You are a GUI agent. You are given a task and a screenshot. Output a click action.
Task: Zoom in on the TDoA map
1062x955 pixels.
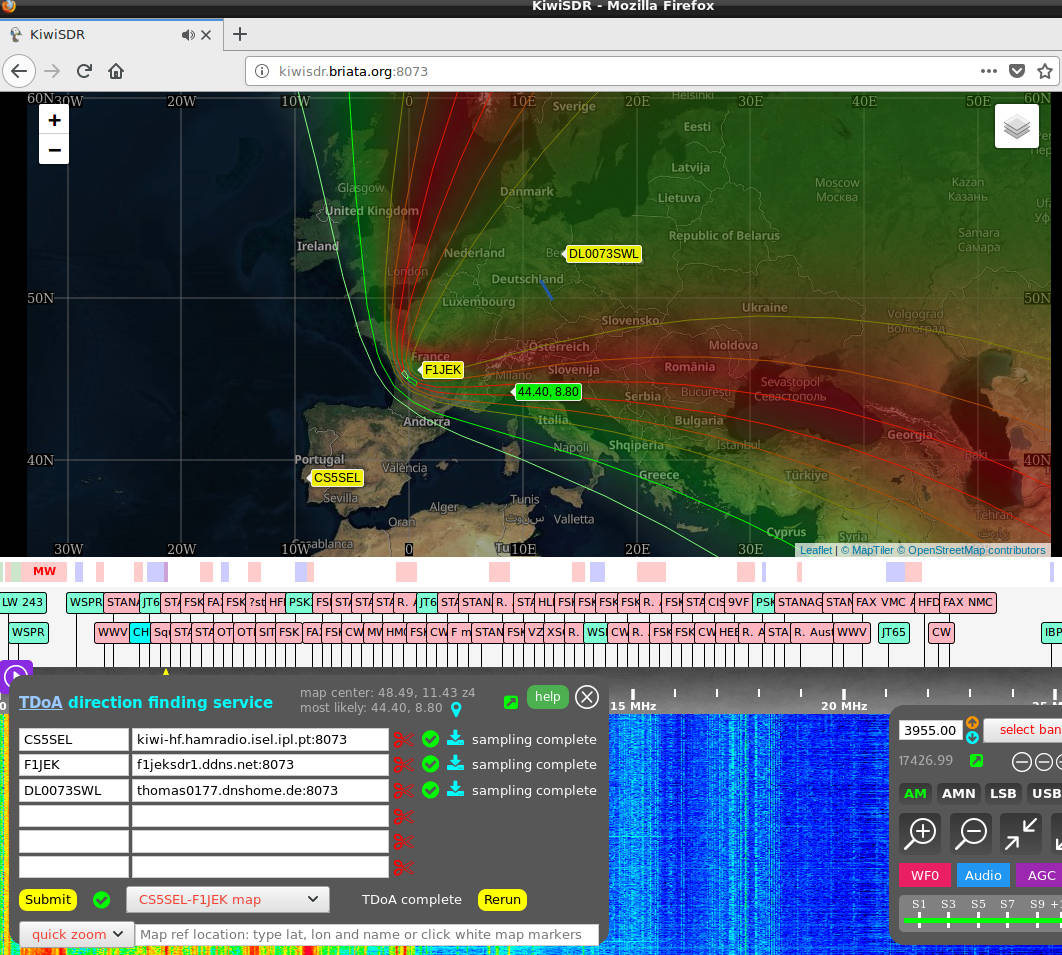pos(54,120)
